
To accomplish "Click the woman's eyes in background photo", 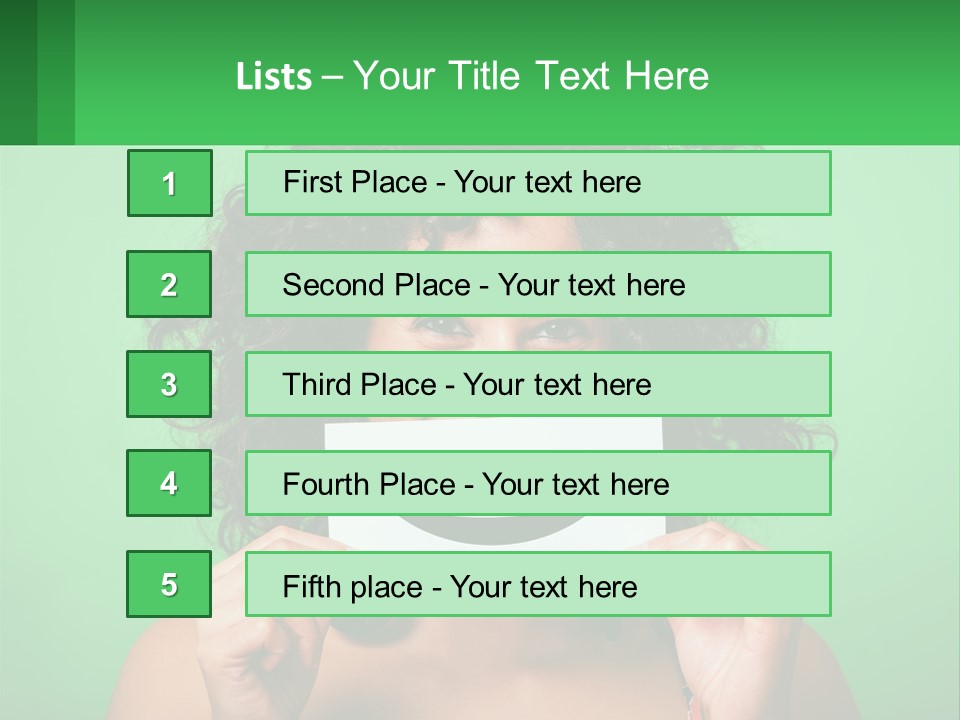I will point(490,332).
